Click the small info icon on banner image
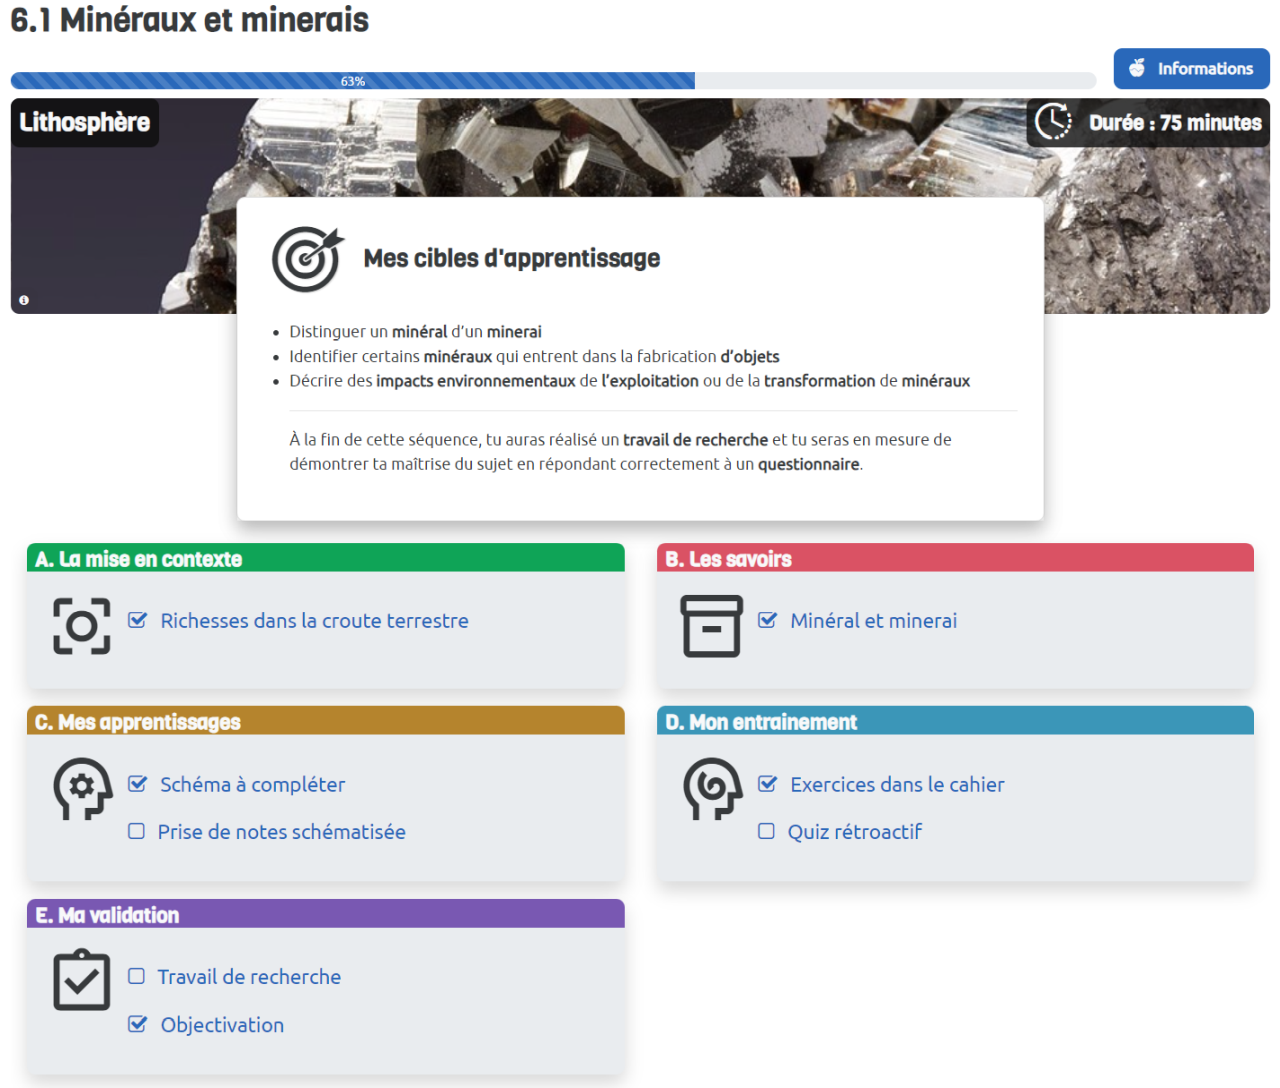This screenshot has width=1280, height=1088. coord(24,300)
